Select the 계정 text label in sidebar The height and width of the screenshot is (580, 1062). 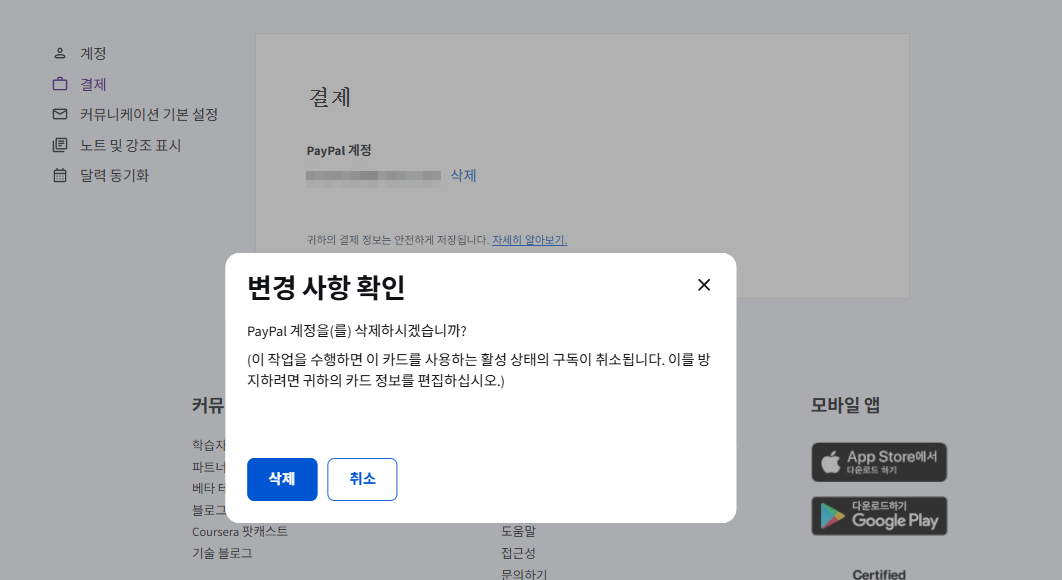(x=93, y=53)
